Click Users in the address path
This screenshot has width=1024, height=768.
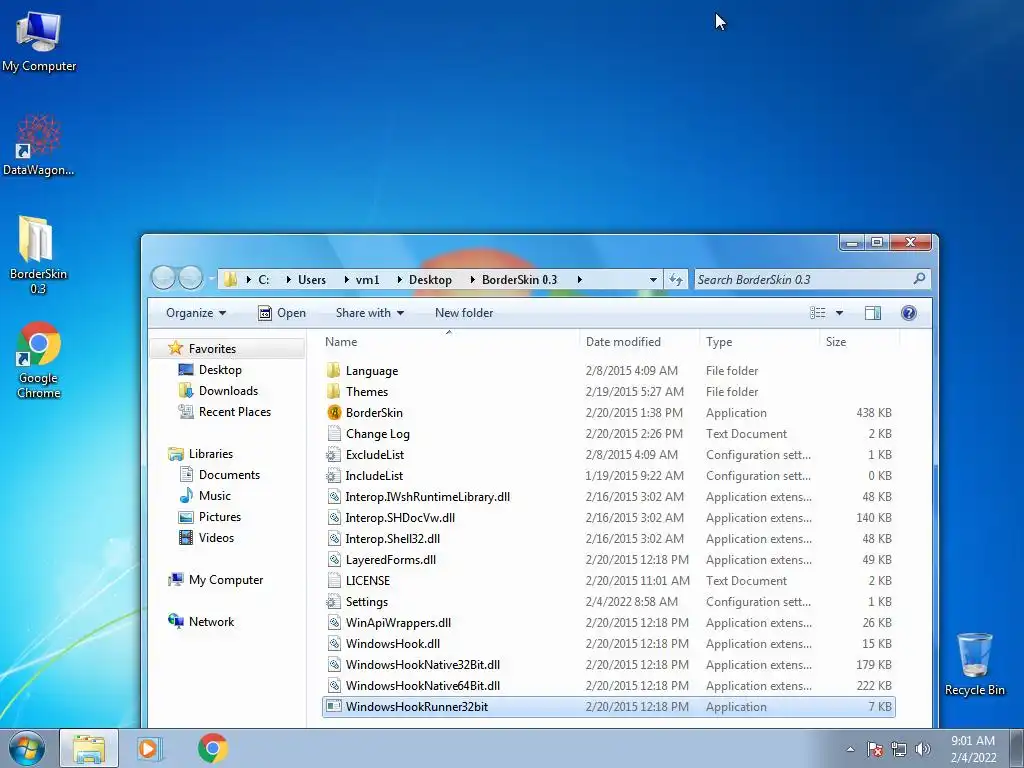[312, 280]
